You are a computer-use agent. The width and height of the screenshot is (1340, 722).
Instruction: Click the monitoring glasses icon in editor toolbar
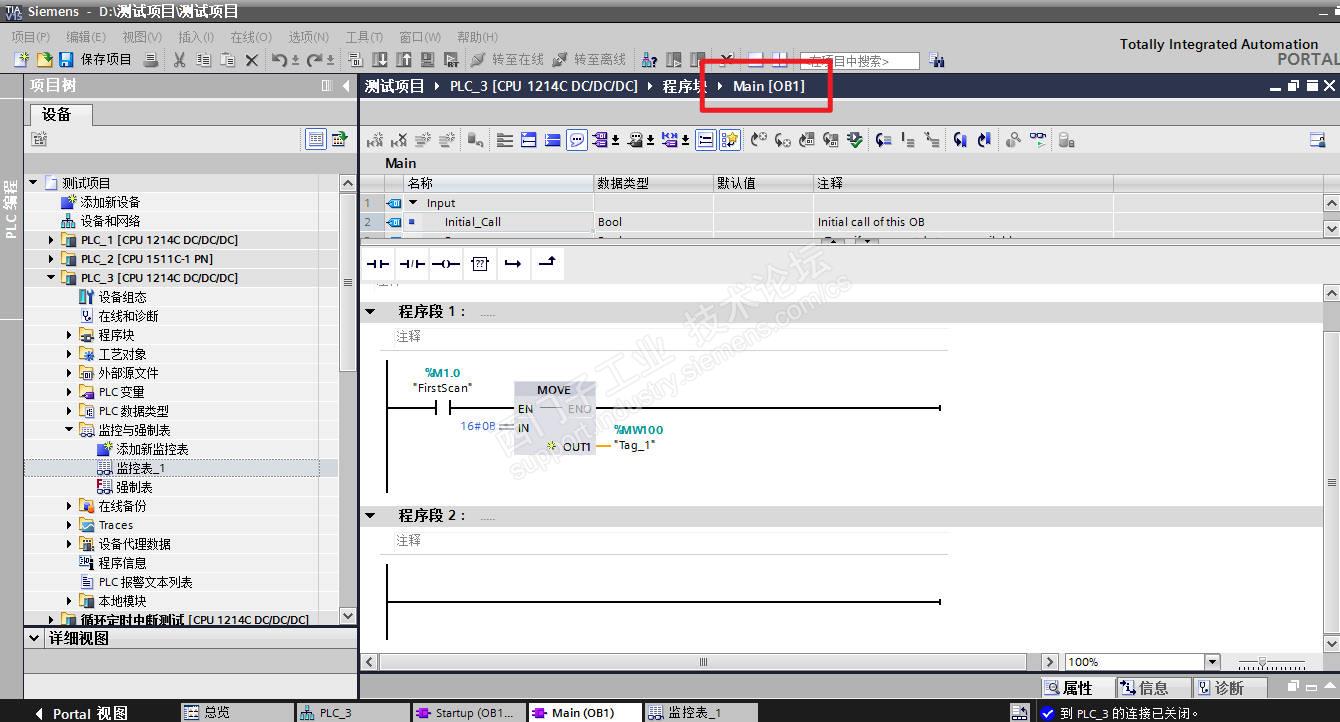click(x=1038, y=140)
